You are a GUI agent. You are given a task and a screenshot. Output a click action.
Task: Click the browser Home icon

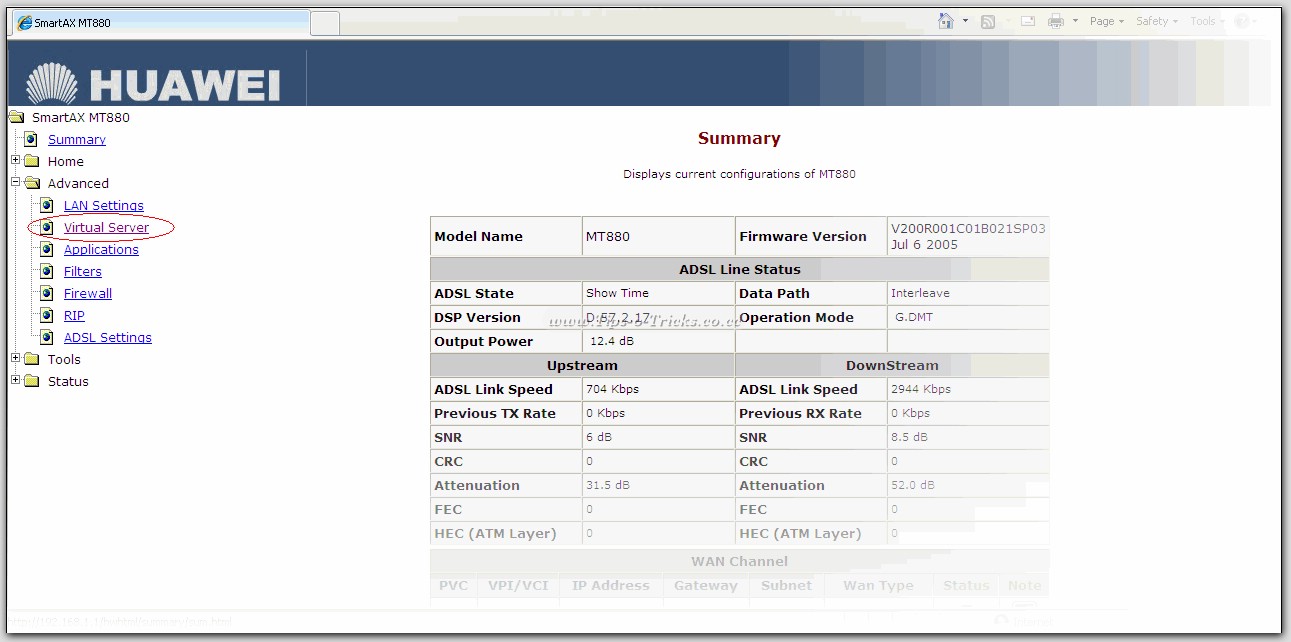coord(946,21)
